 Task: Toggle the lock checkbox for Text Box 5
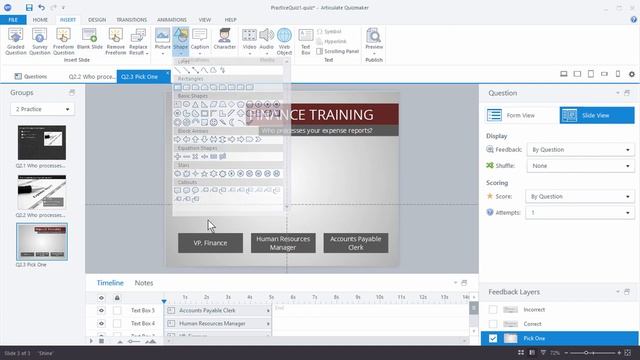pyautogui.click(x=117, y=311)
